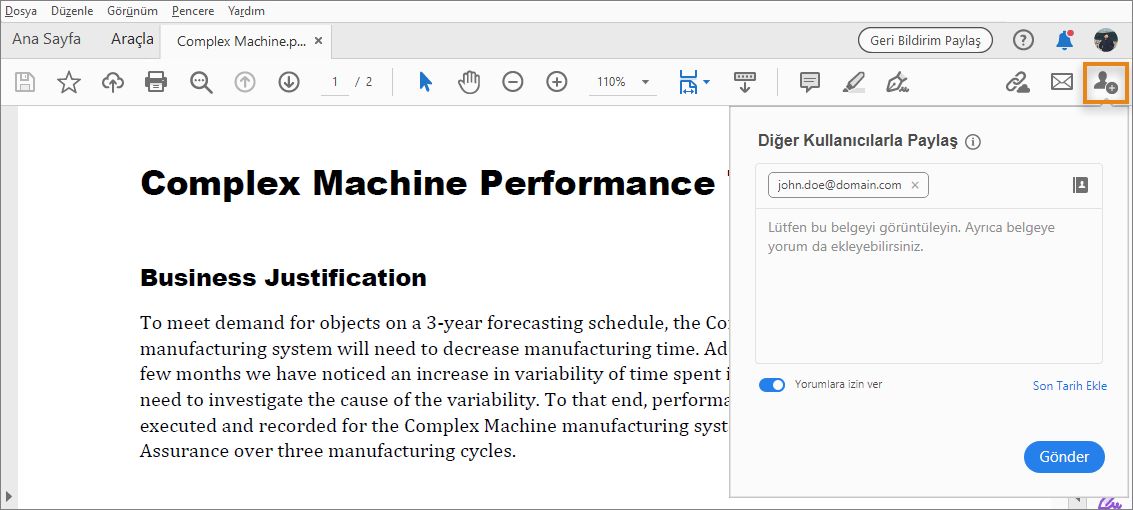Add a sticky note comment

point(810,82)
